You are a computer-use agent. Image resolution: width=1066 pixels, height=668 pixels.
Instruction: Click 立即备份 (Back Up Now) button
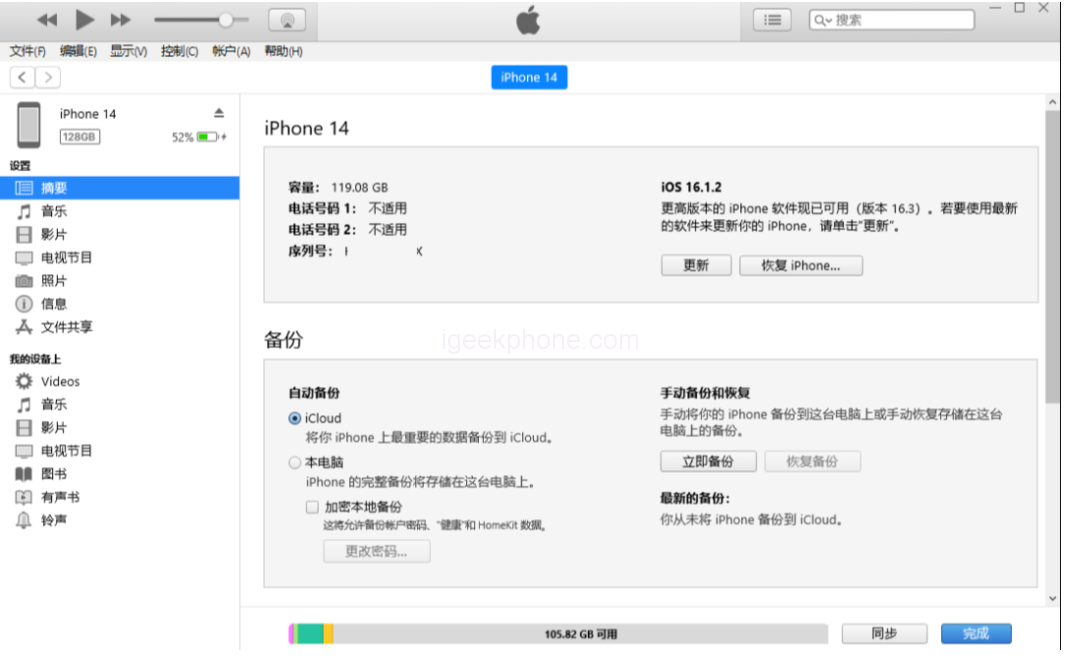tap(707, 461)
